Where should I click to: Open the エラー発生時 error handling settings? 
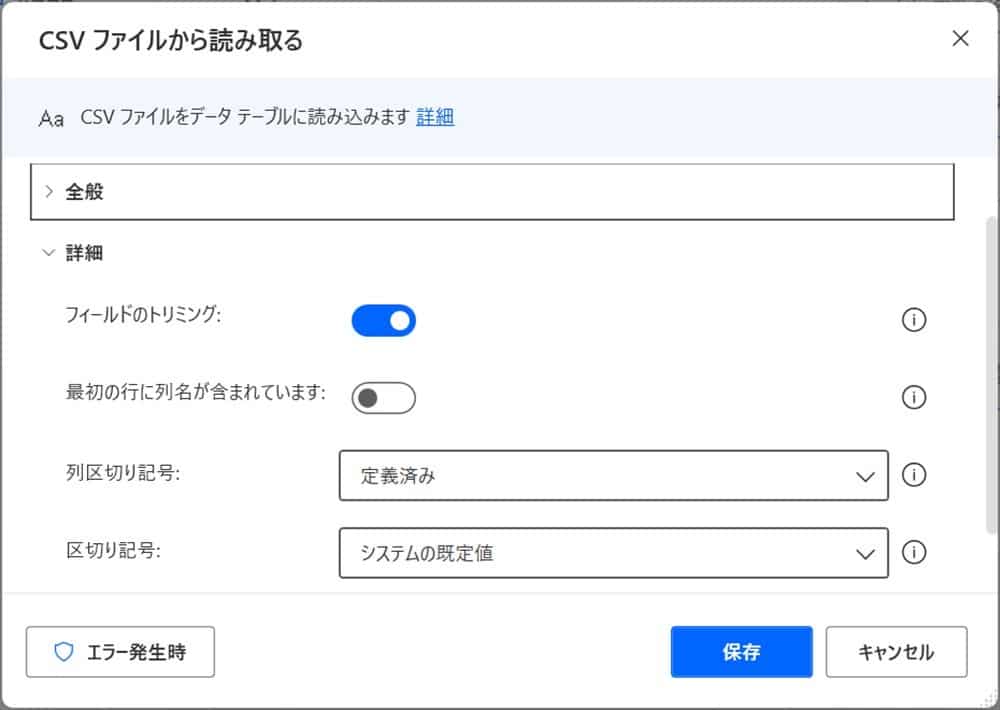coord(120,651)
